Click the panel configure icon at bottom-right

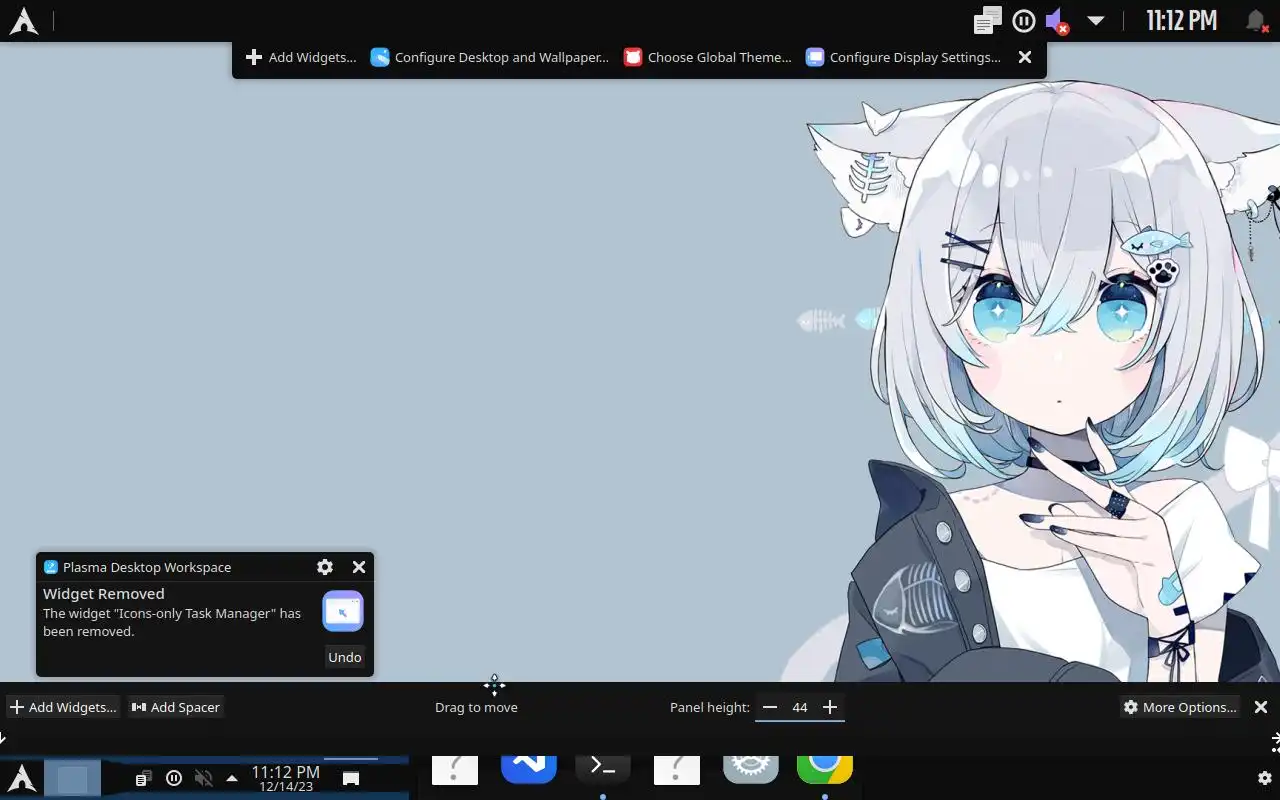[x=1264, y=777]
